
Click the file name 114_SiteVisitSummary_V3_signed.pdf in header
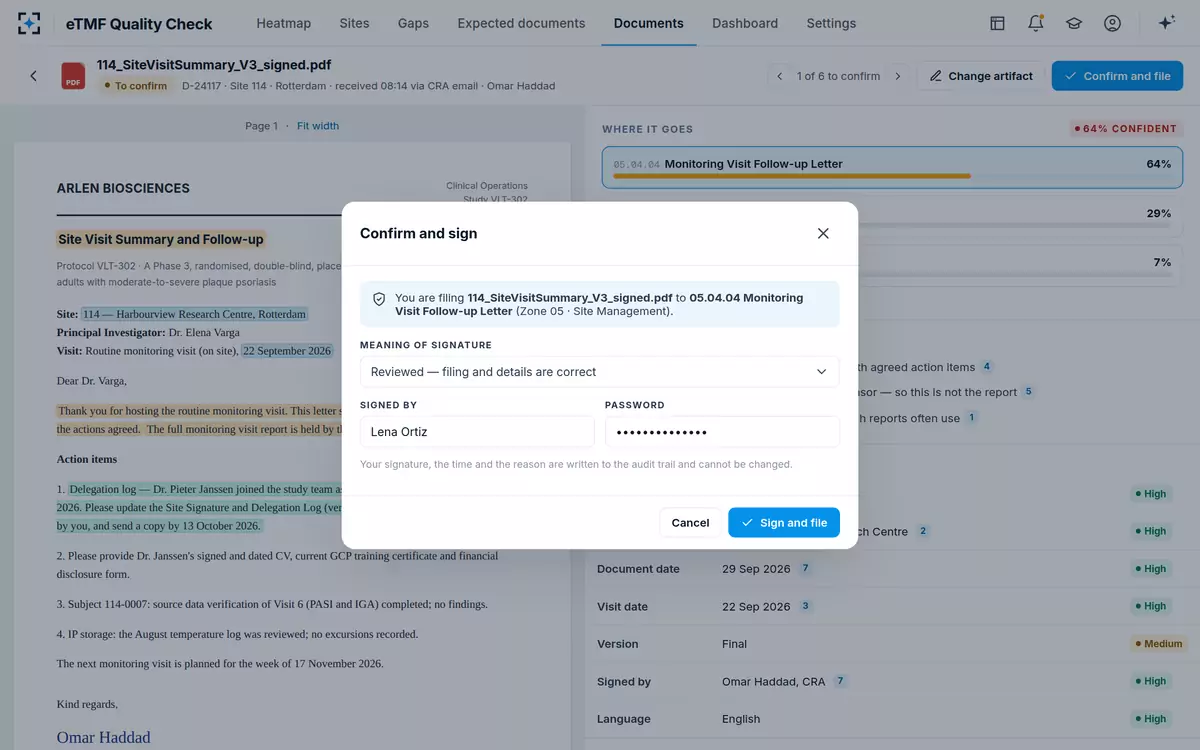[x=214, y=65]
